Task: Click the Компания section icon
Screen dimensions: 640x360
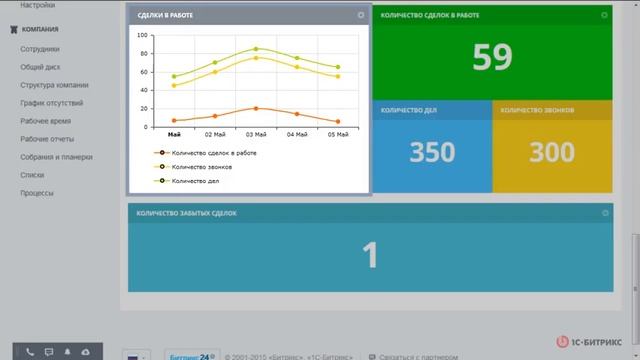Action: click(14, 29)
